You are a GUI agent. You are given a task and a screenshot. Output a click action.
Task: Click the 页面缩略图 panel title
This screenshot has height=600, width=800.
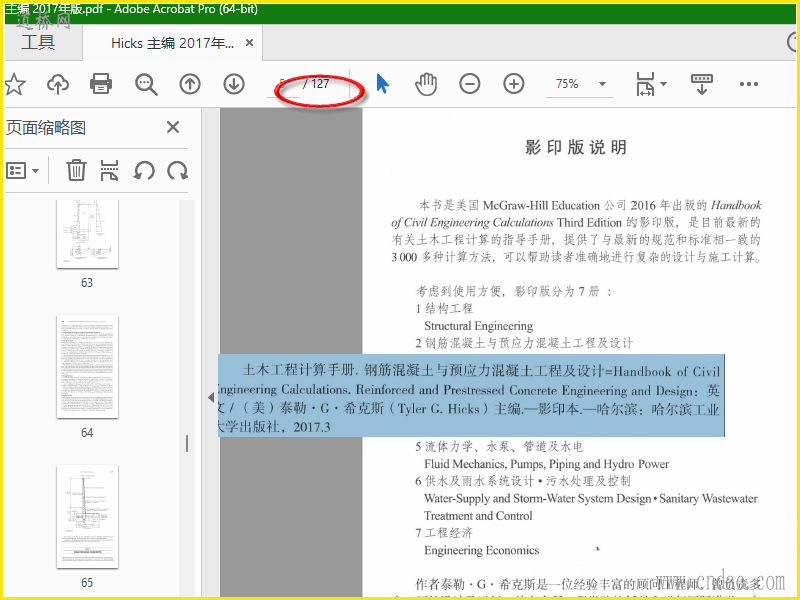pyautogui.click(x=46, y=128)
